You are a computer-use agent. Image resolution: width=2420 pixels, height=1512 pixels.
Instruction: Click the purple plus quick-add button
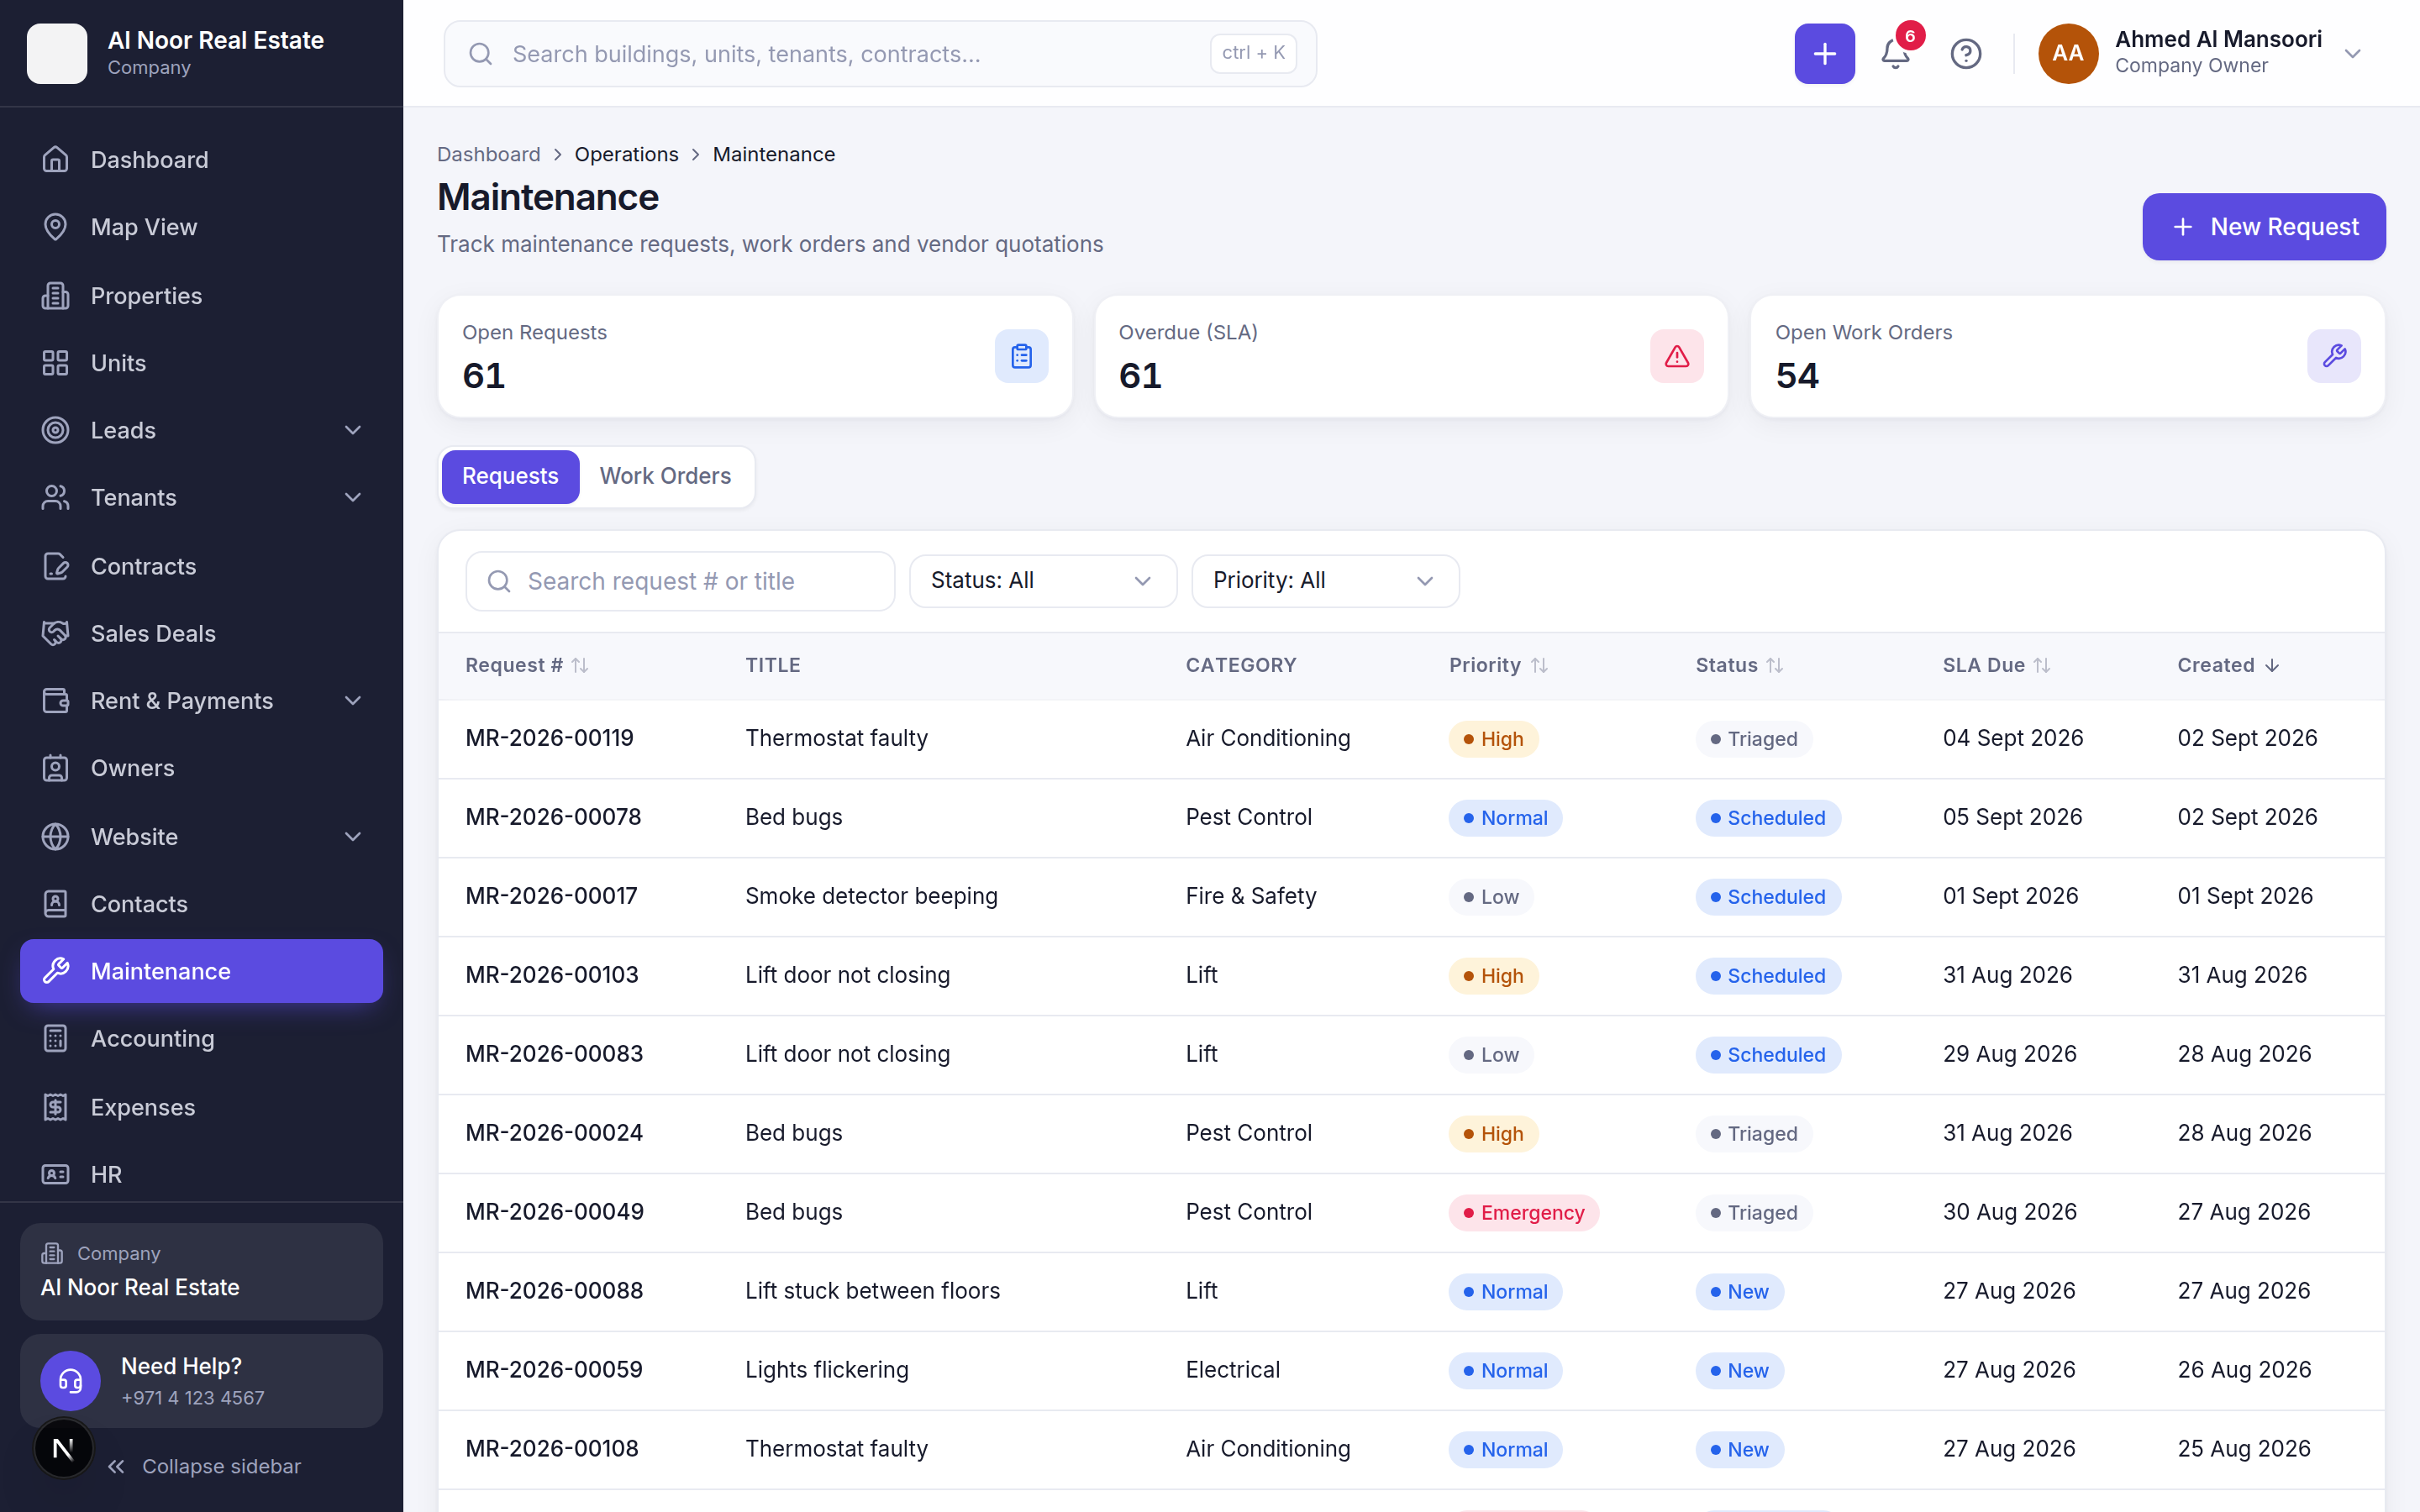pos(1824,54)
